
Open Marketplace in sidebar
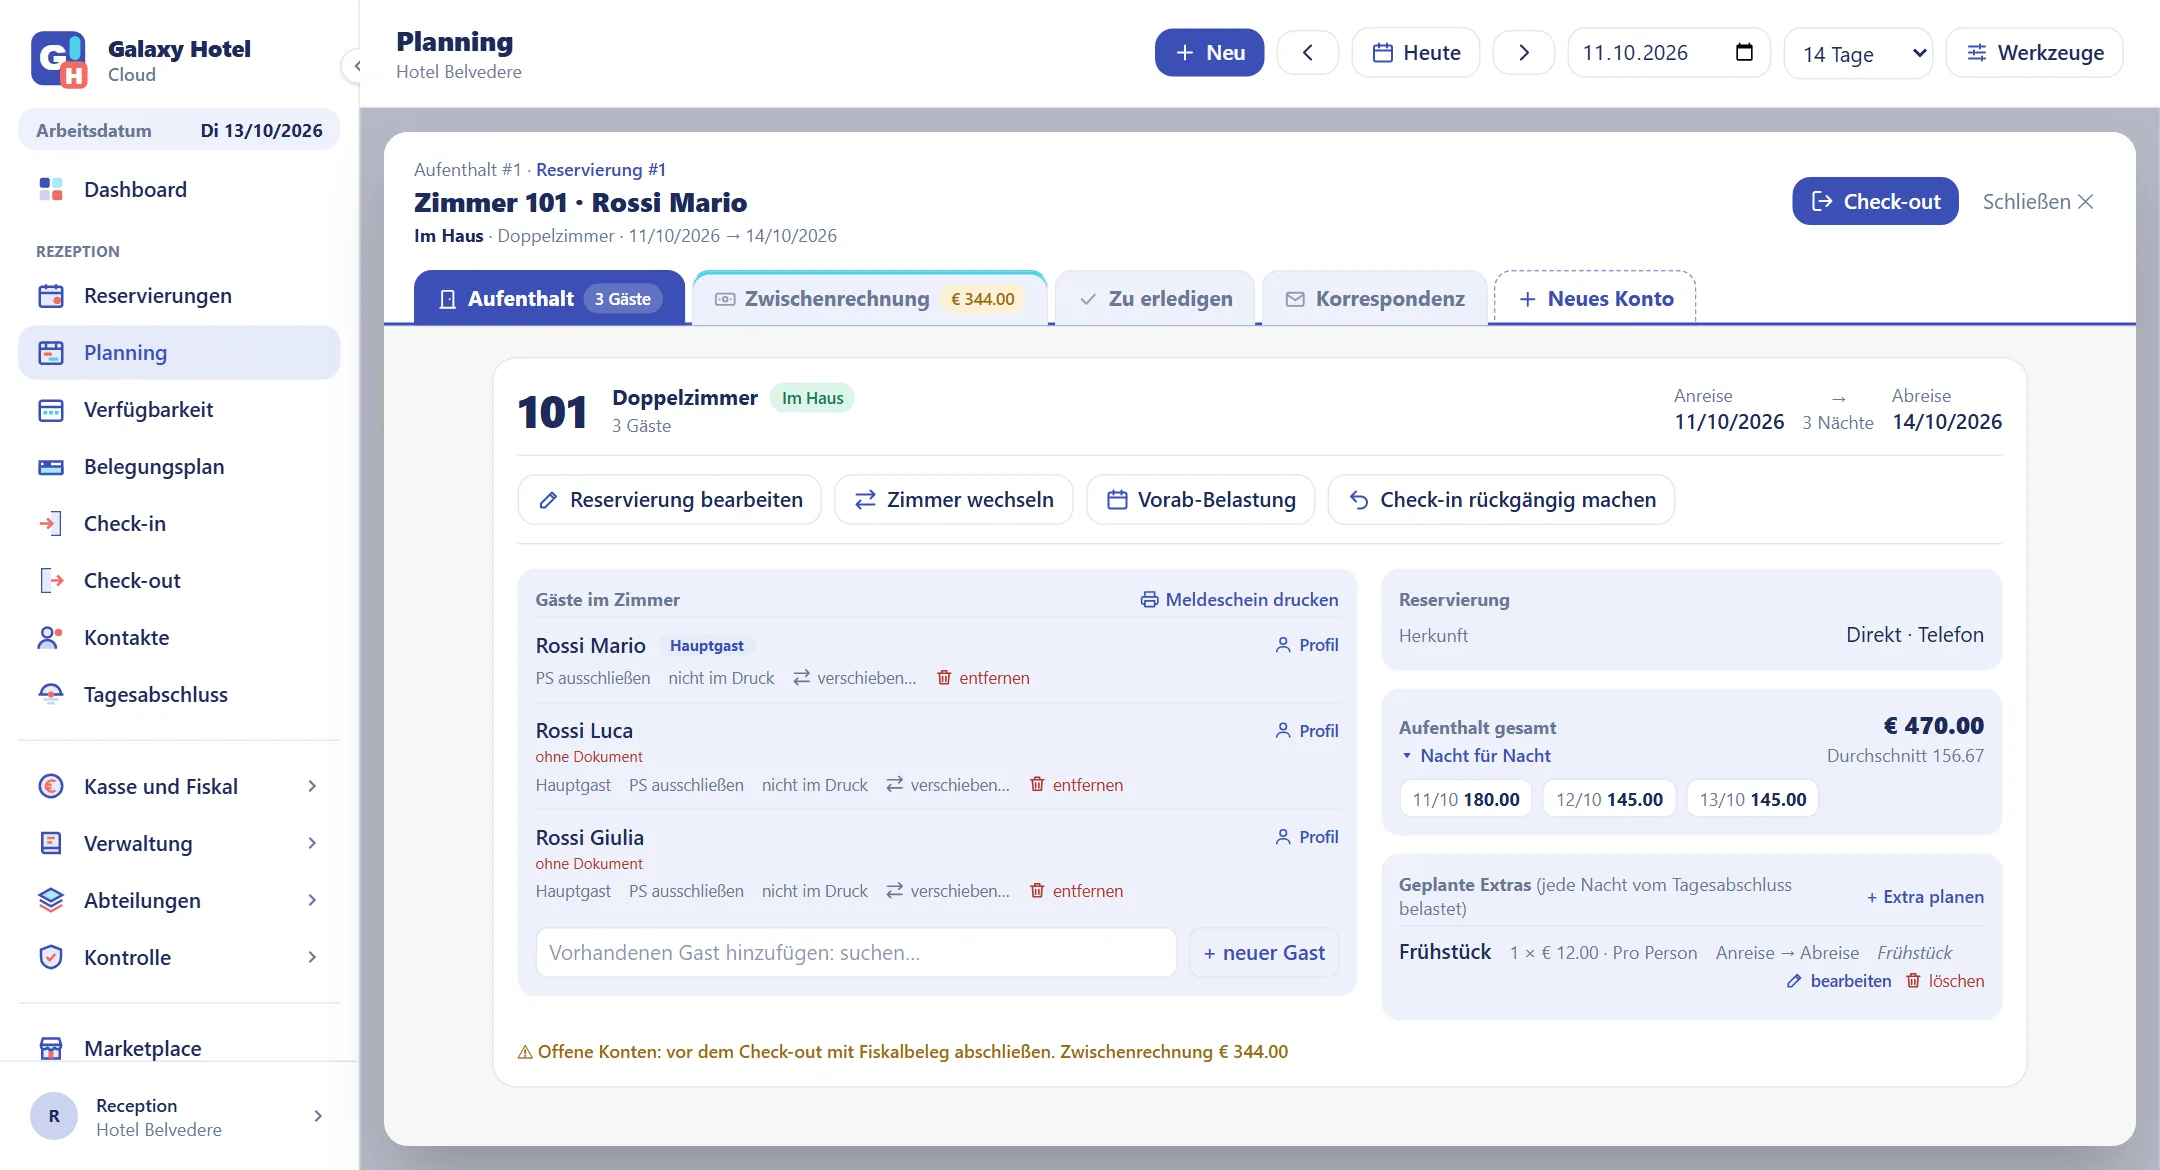(179, 1048)
